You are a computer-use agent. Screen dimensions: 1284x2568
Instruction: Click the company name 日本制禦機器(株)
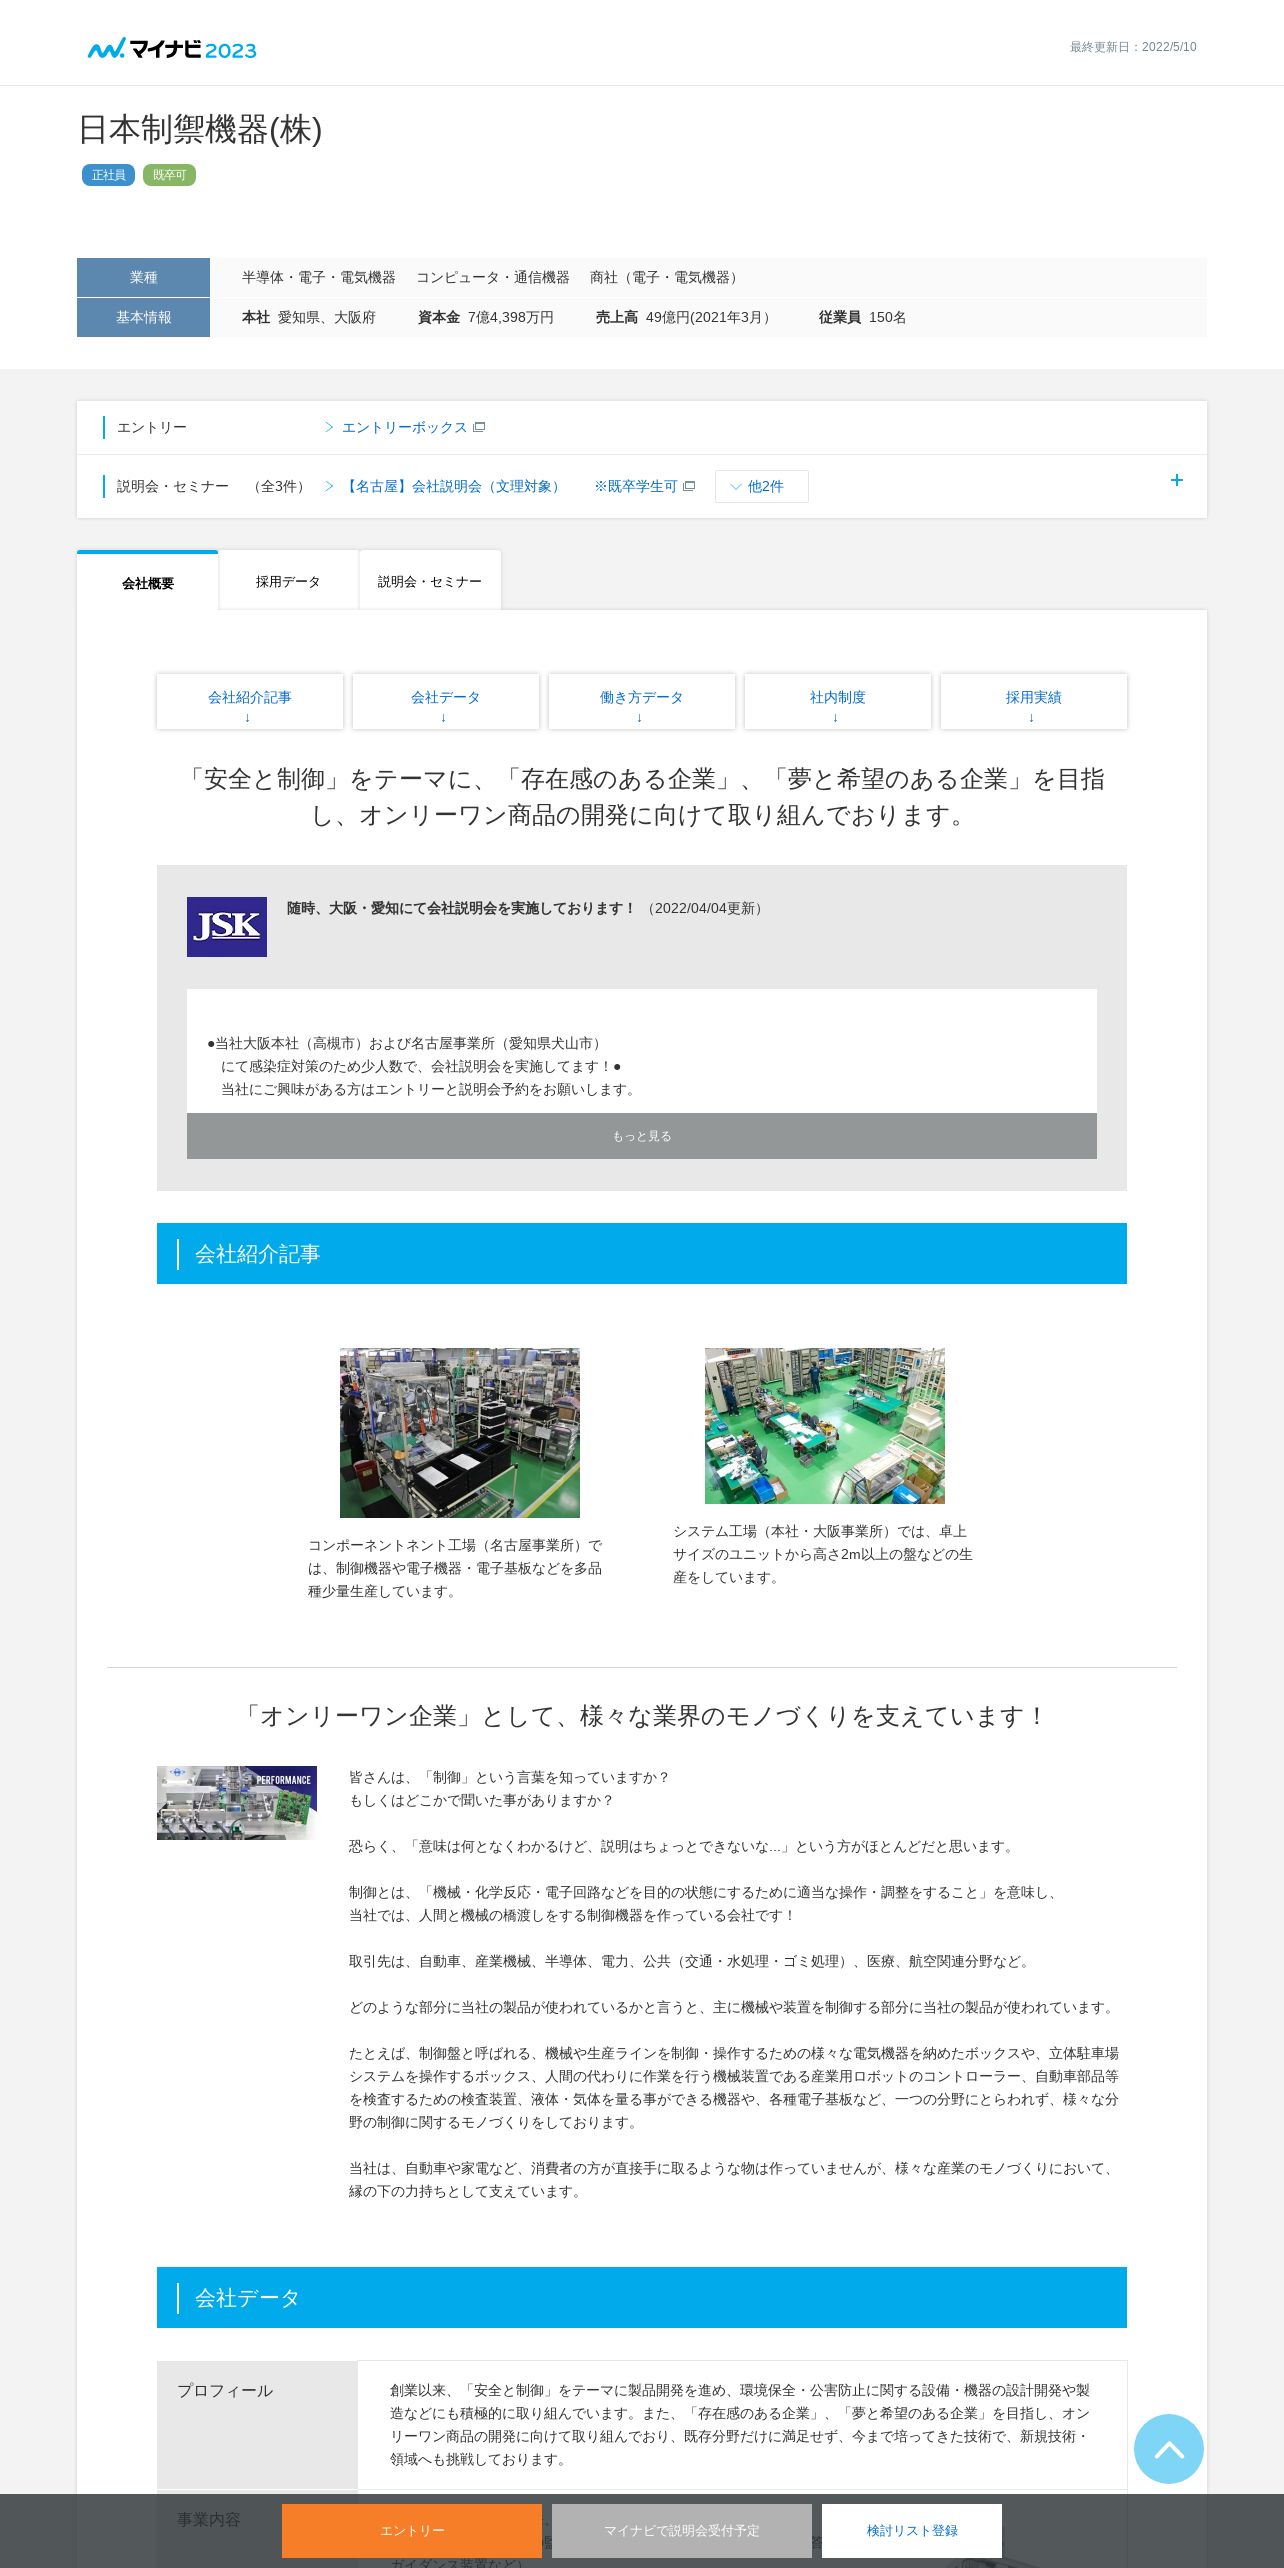click(200, 130)
